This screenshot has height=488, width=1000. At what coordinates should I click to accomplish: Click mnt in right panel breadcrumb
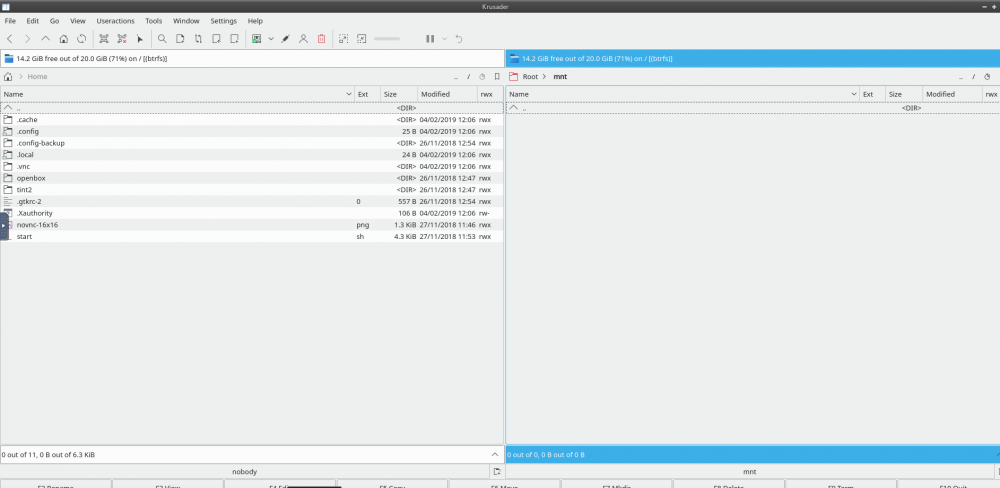pyautogui.click(x=560, y=77)
